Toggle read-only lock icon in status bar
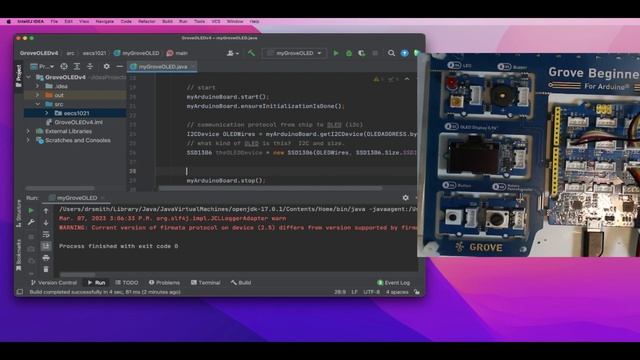Image resolution: width=640 pixels, height=360 pixels. [416, 292]
